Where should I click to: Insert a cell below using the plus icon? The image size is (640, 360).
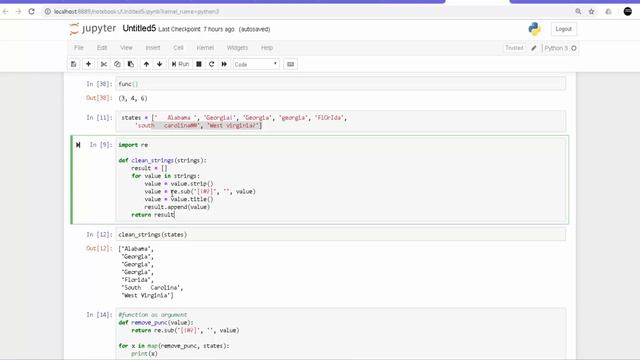[88, 64]
